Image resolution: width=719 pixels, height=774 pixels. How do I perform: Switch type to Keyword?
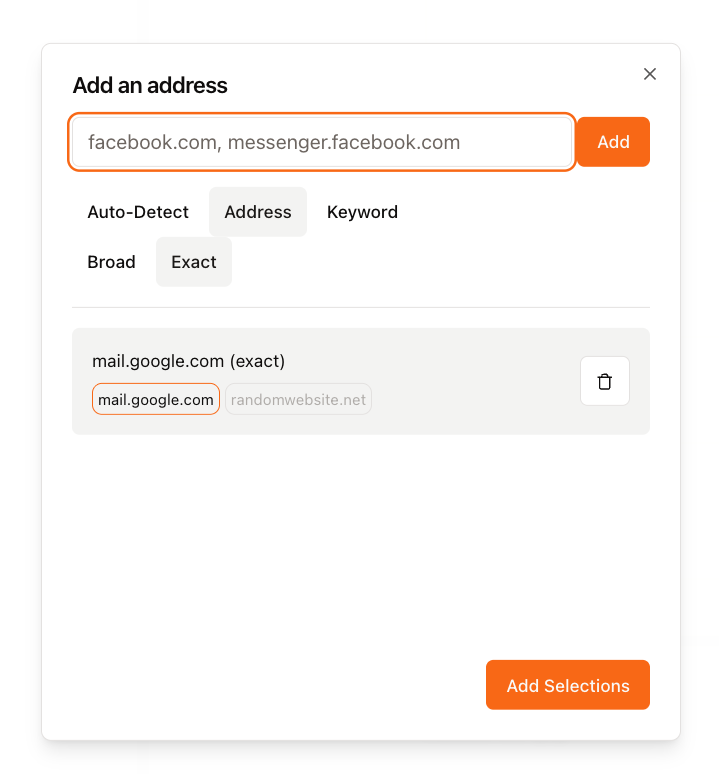(x=362, y=212)
